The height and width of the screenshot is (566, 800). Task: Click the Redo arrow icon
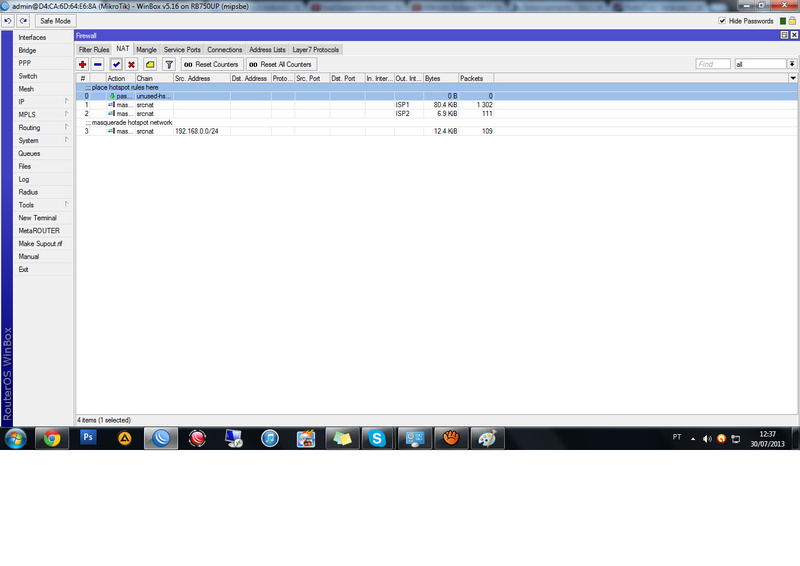point(23,21)
